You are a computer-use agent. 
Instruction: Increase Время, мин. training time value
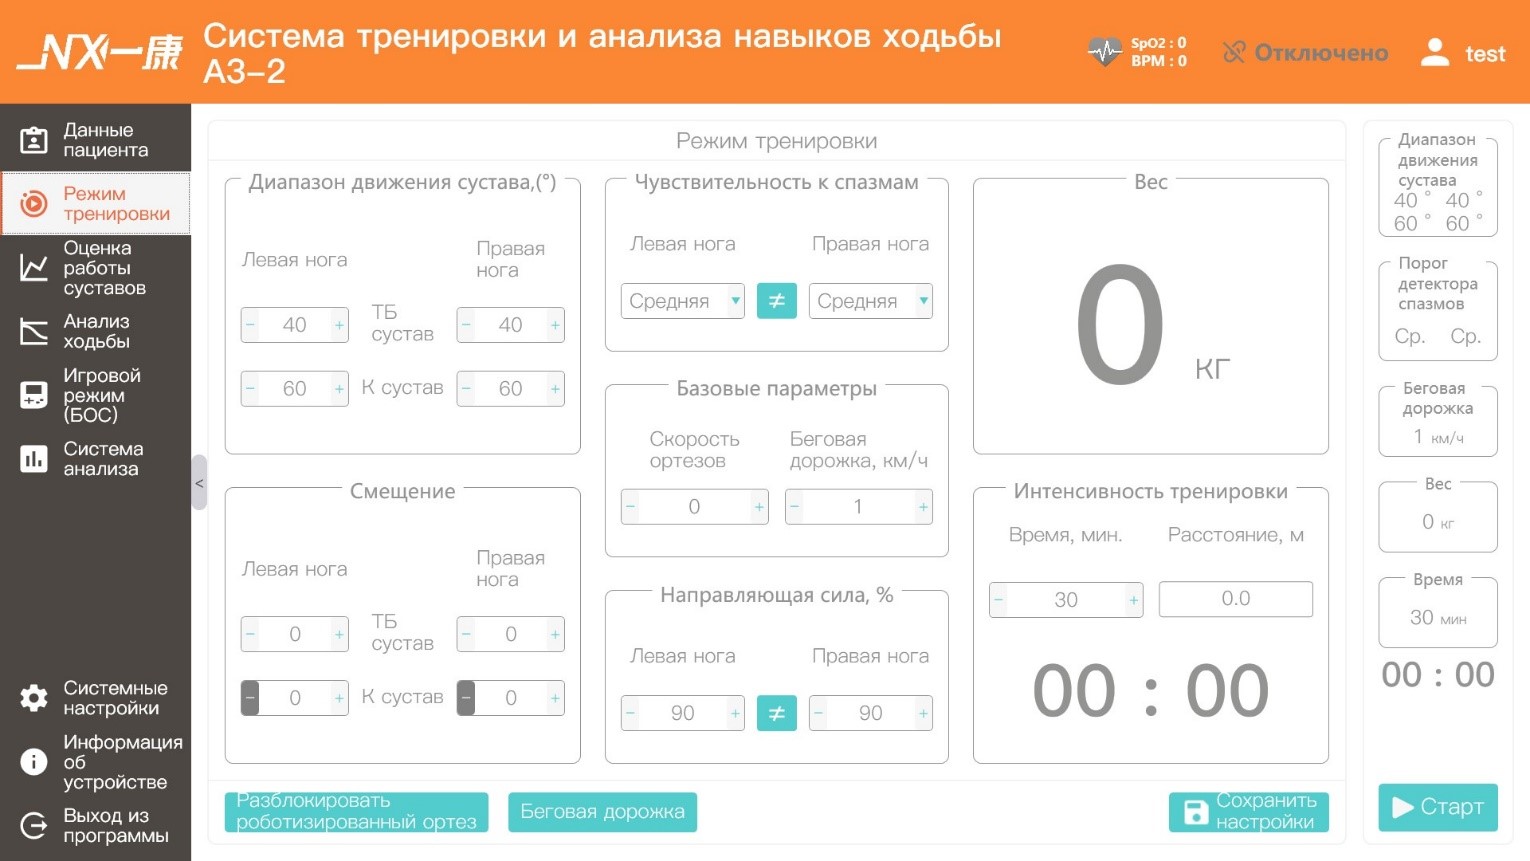click(x=1133, y=600)
